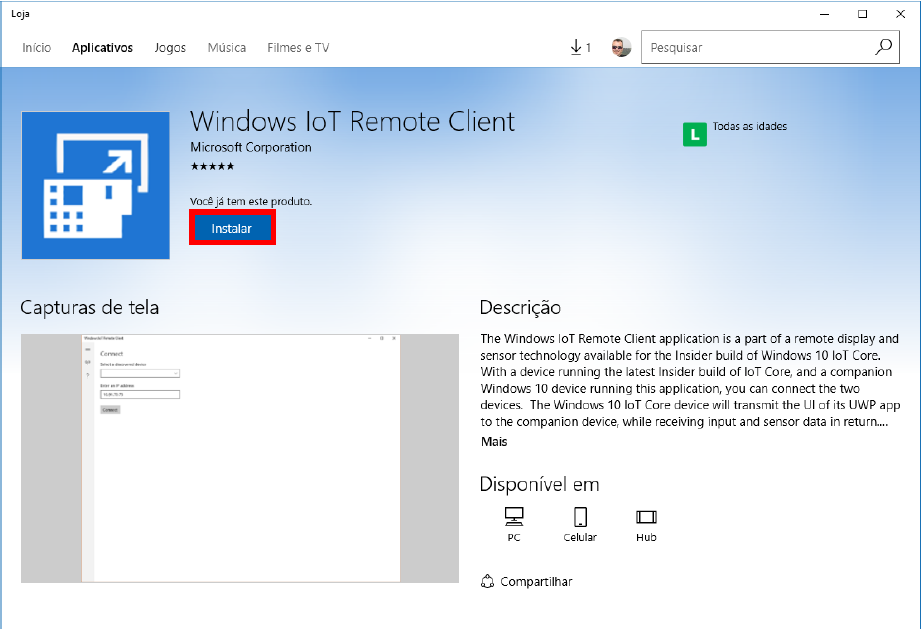Click the Você já tem este produto text
The height and width of the screenshot is (630, 921).
point(251,201)
